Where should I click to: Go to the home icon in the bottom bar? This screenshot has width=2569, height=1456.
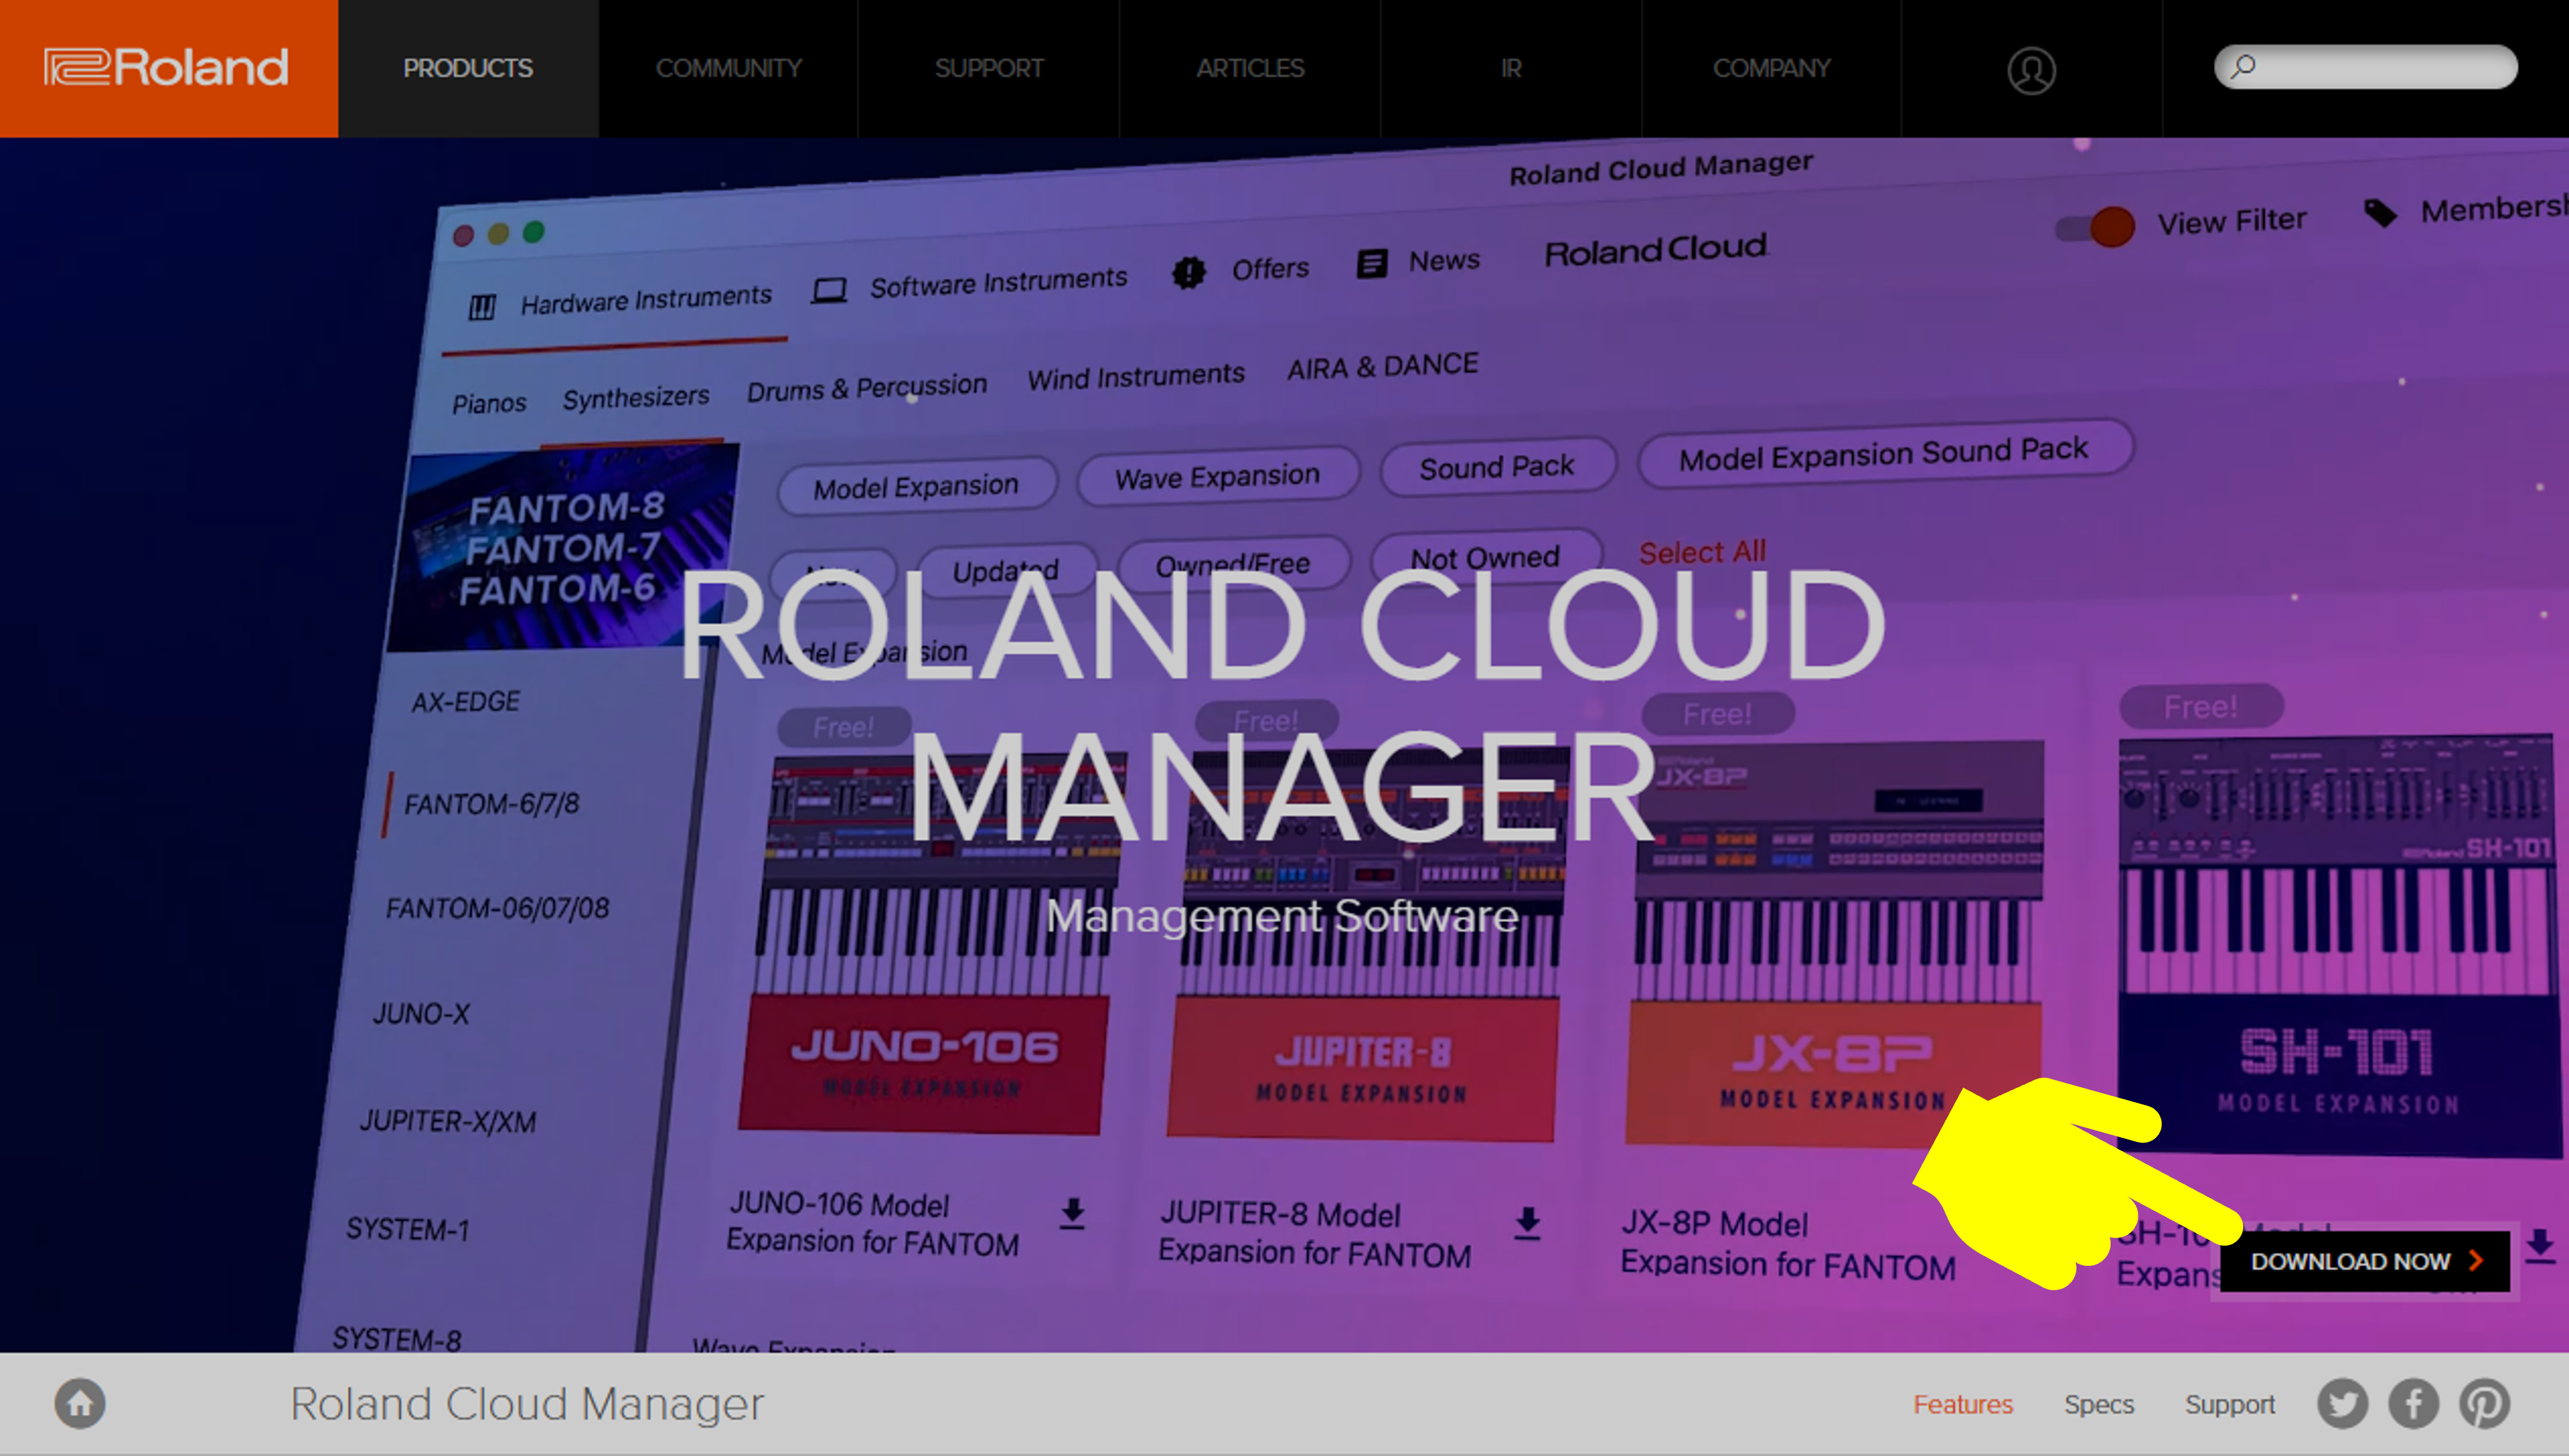tap(80, 1403)
